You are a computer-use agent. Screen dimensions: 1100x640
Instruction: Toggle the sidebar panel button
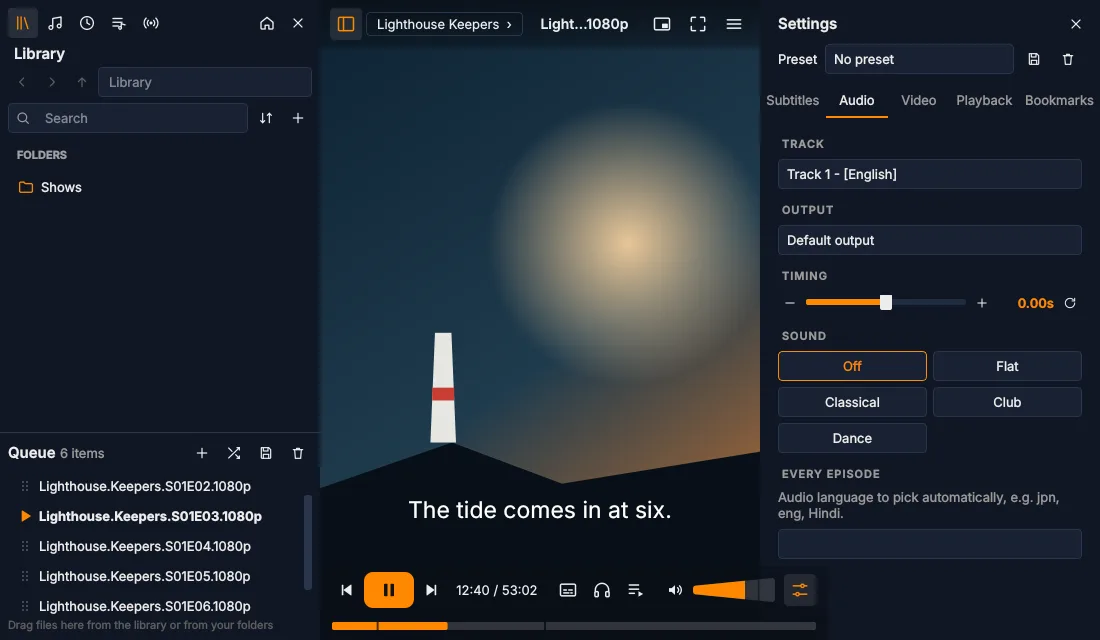pyautogui.click(x=346, y=24)
